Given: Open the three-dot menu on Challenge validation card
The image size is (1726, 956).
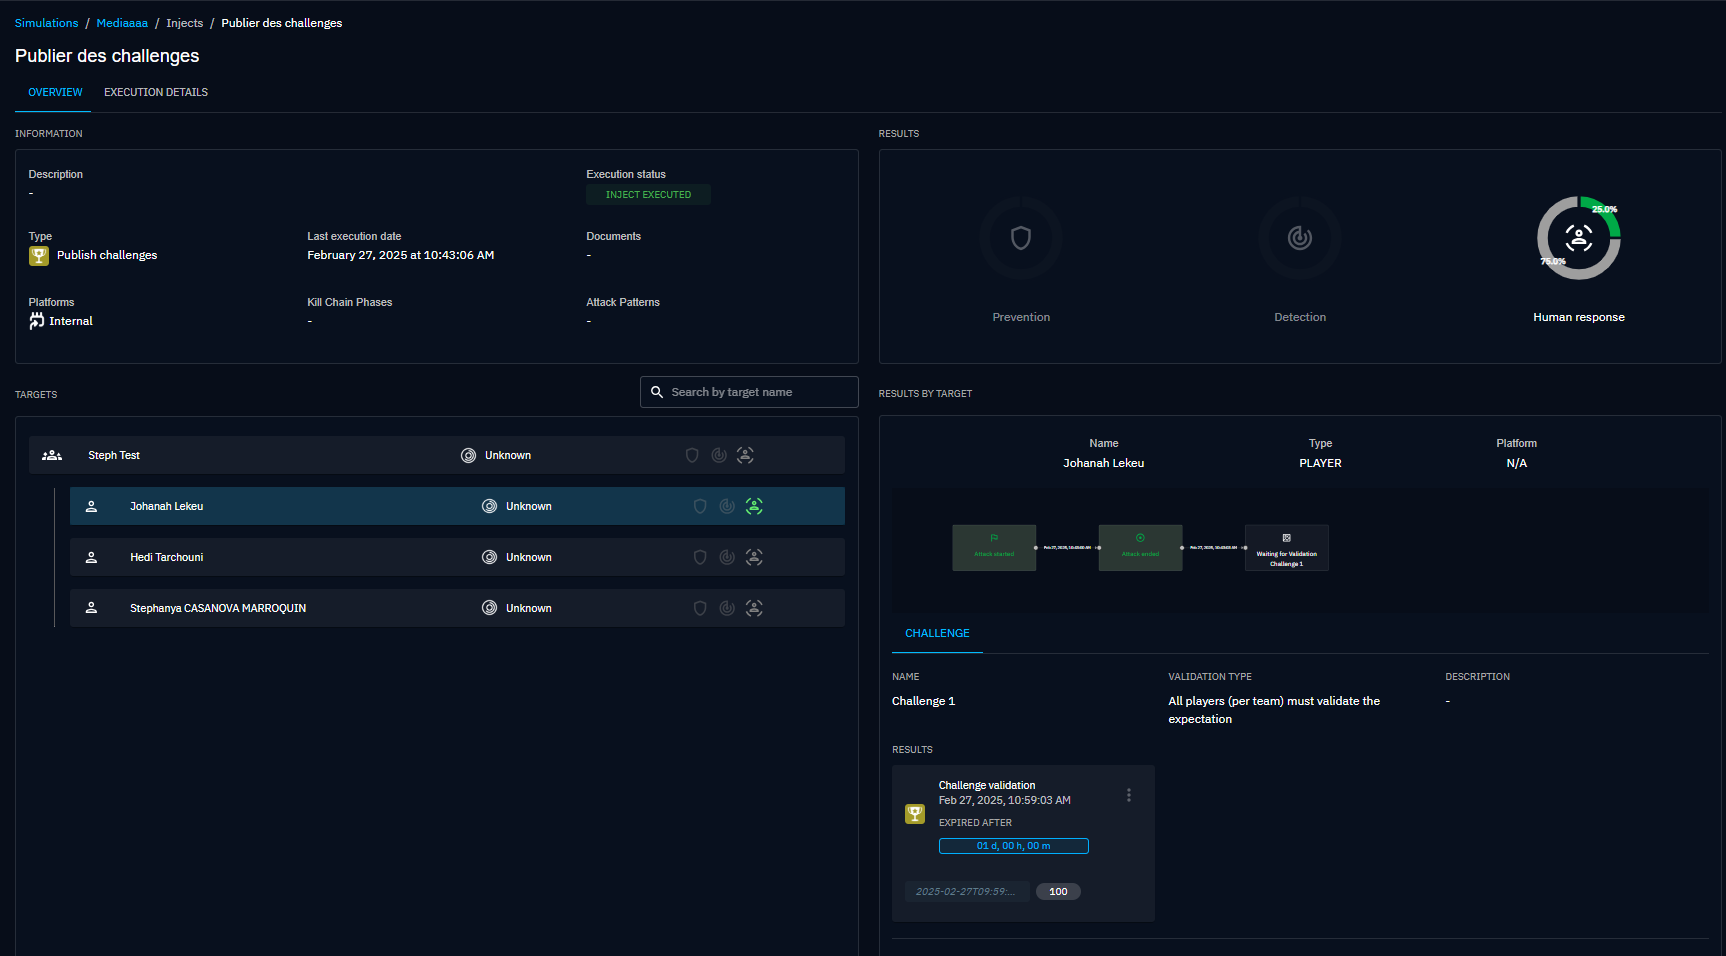Looking at the screenshot, I should [x=1129, y=795].
